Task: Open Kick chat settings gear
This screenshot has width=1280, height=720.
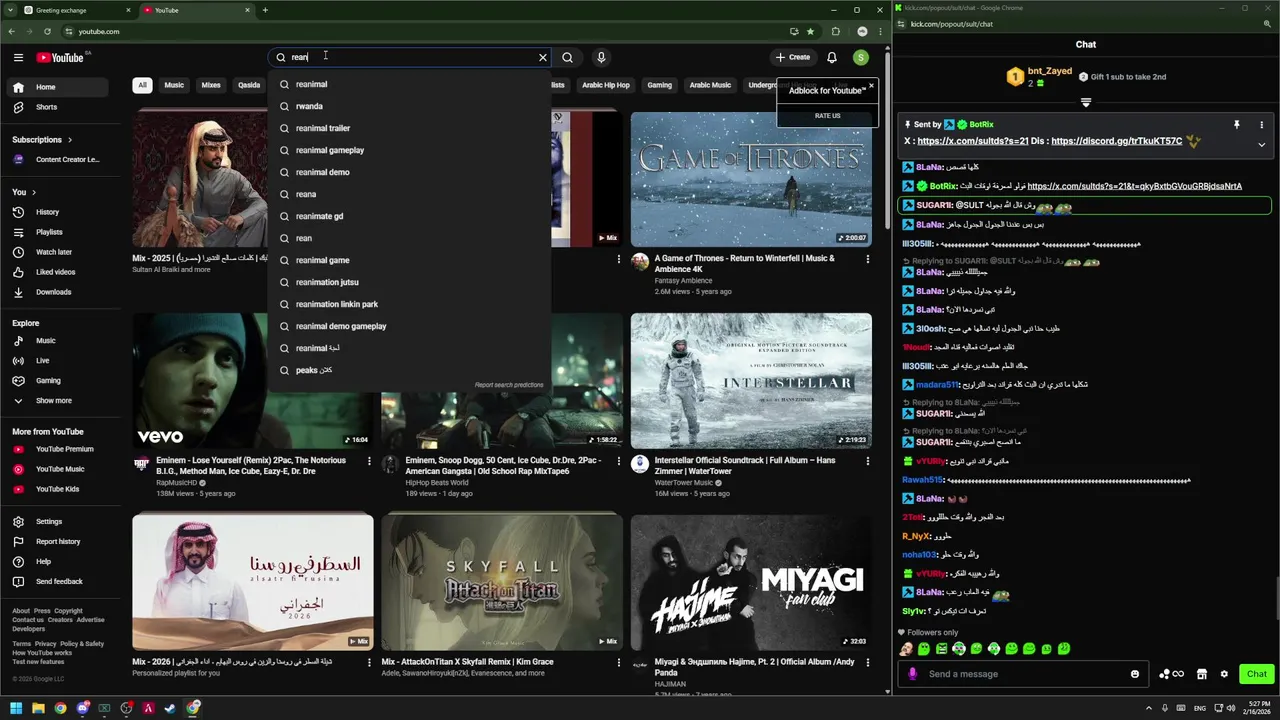Action: [1224, 674]
